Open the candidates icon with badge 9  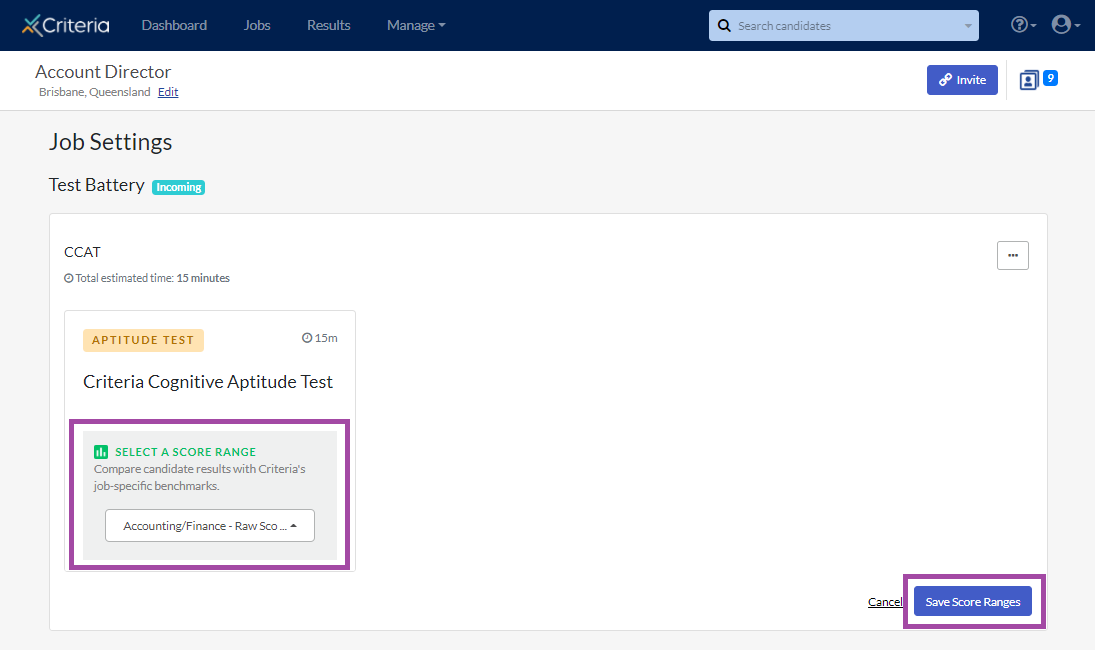1038,80
